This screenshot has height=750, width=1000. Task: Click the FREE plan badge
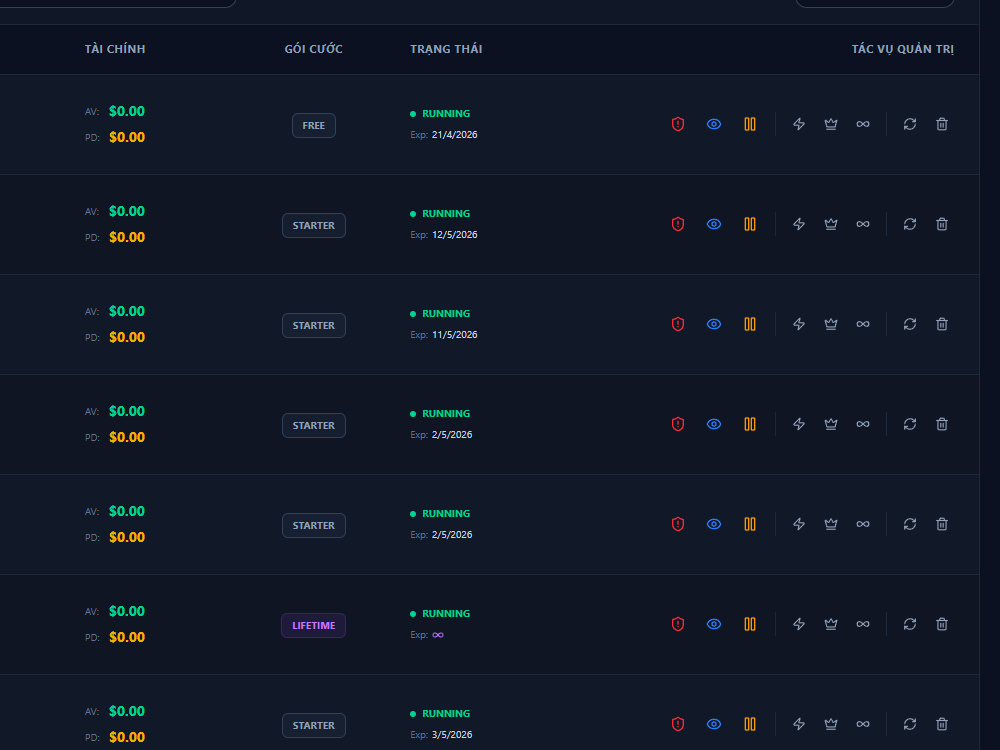[x=314, y=126]
